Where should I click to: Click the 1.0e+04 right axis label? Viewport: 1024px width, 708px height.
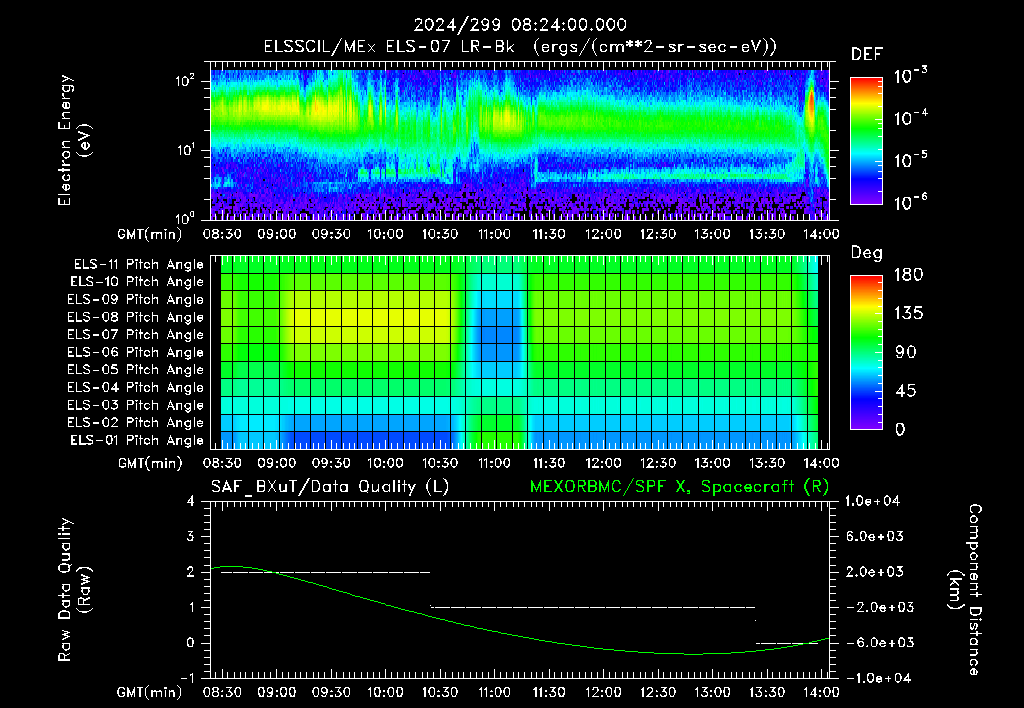click(x=872, y=501)
